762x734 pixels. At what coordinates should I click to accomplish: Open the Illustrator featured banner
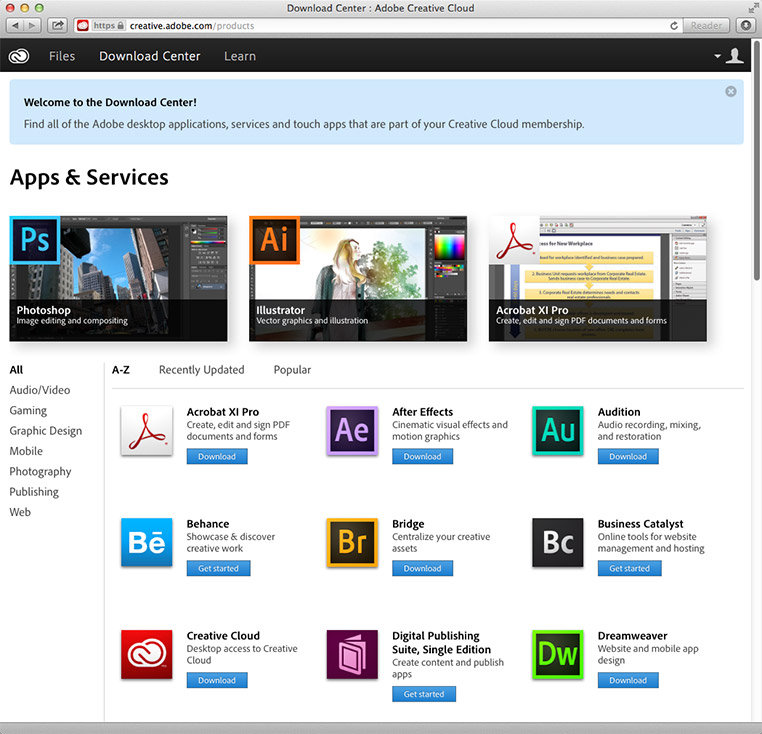[x=358, y=279]
